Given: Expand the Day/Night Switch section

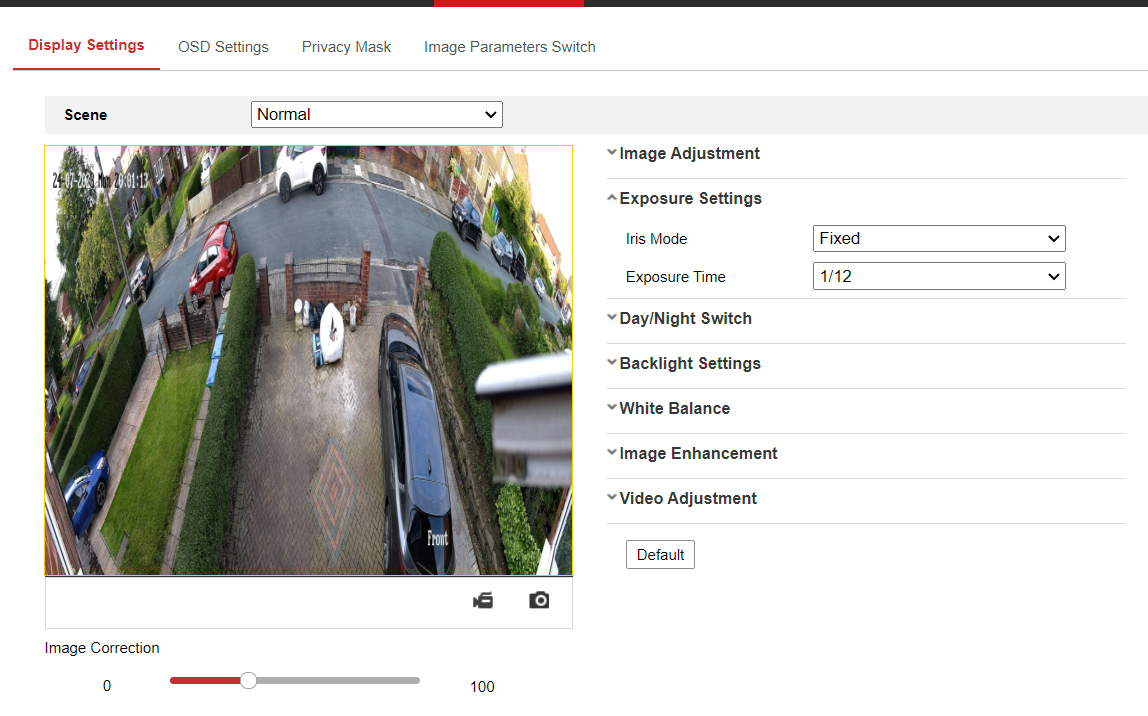Looking at the screenshot, I should tap(685, 319).
